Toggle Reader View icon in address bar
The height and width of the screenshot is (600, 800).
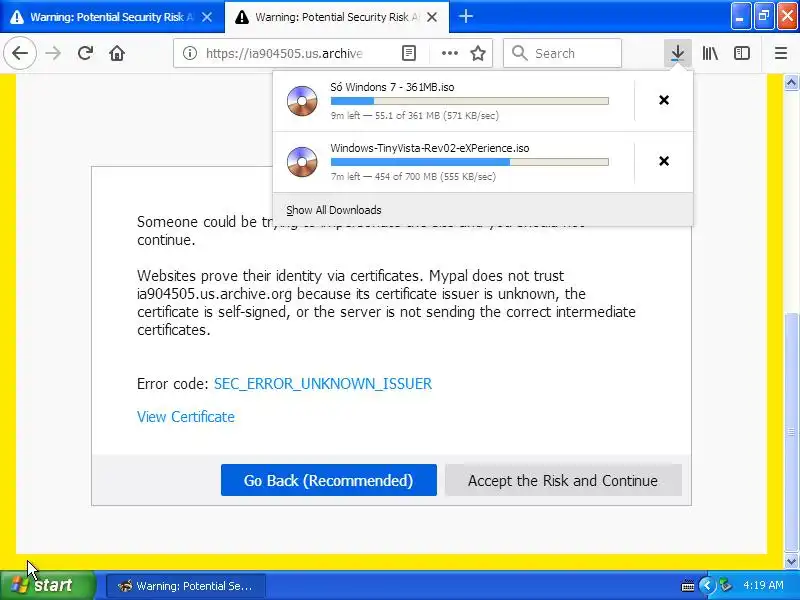(409, 53)
